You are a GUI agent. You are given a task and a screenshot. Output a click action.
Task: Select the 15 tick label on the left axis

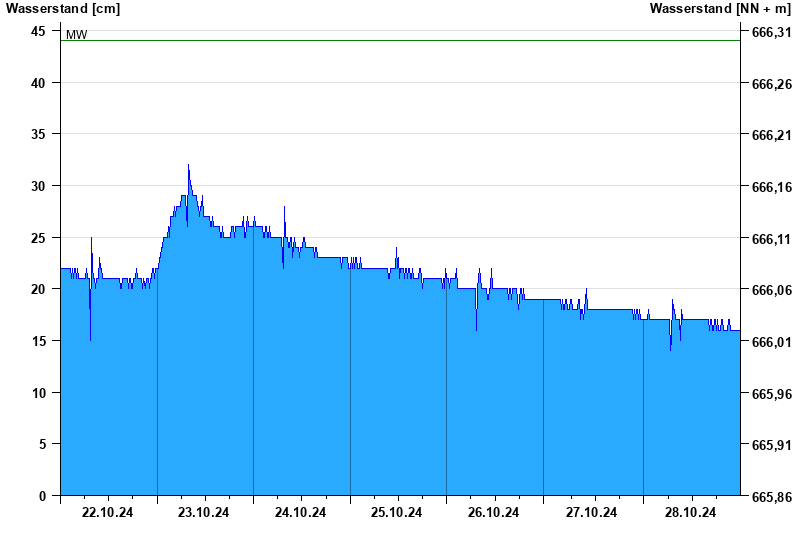pos(38,341)
